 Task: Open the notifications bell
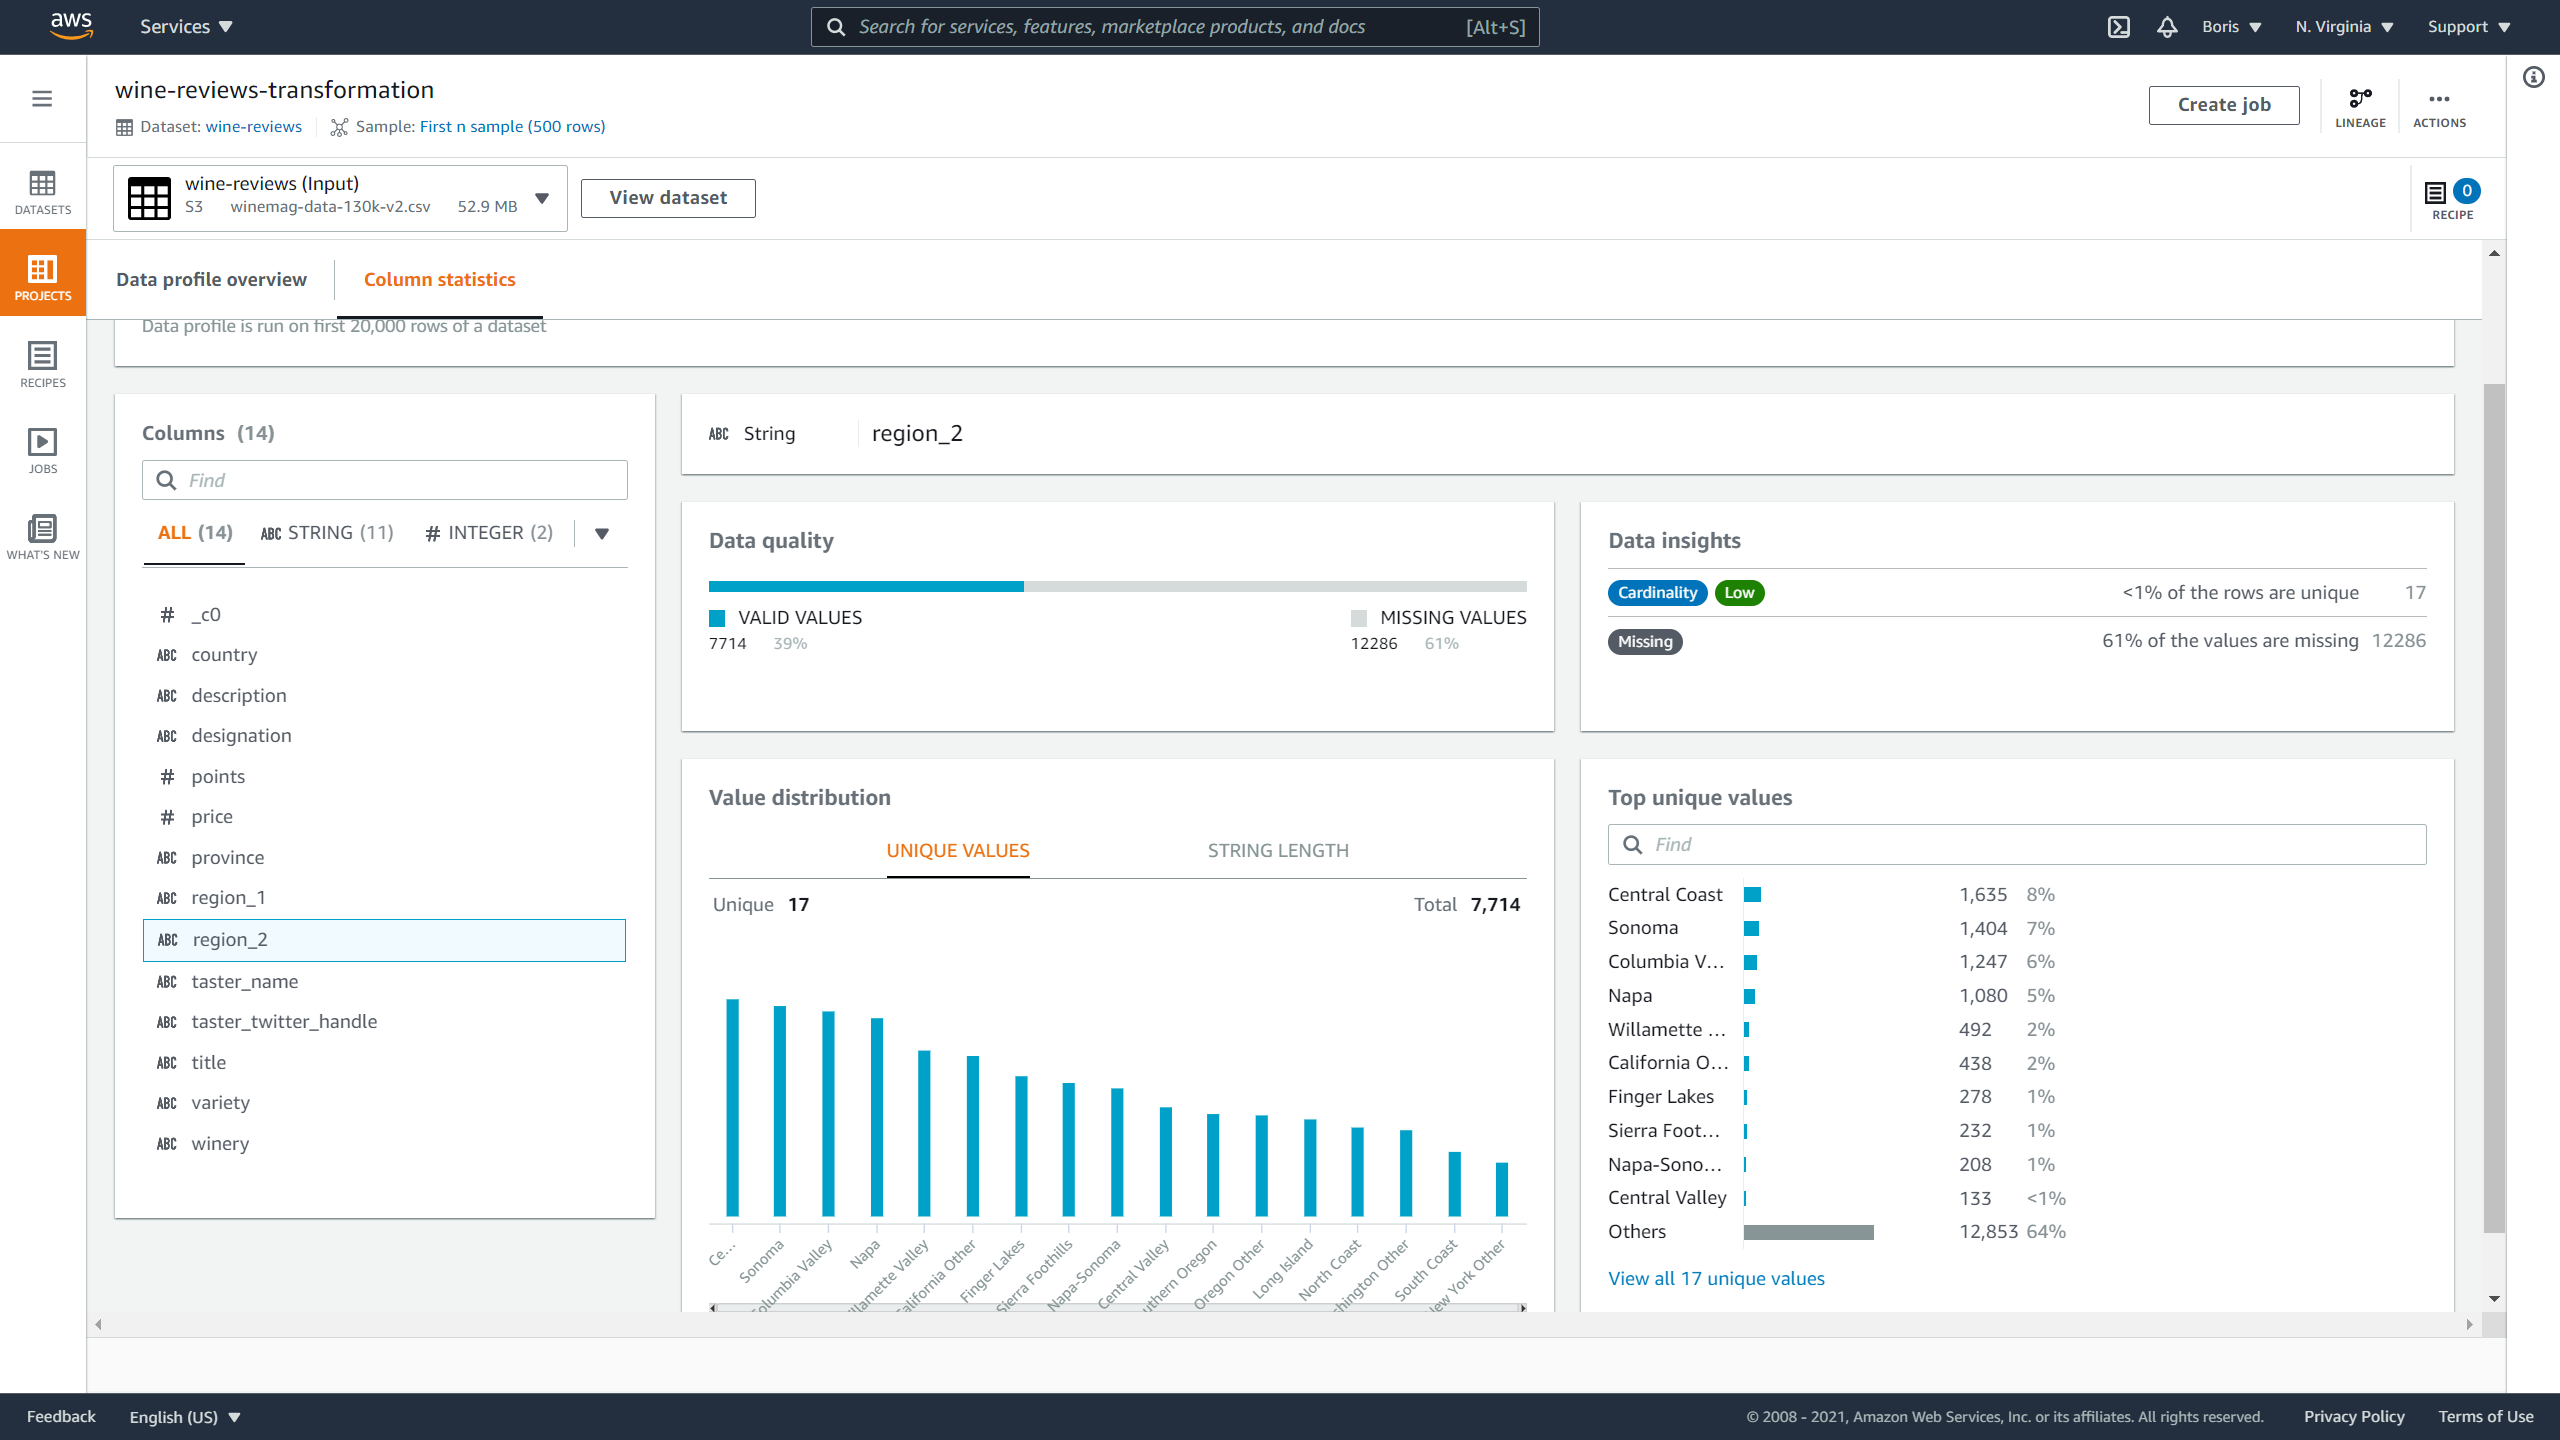2167,27
